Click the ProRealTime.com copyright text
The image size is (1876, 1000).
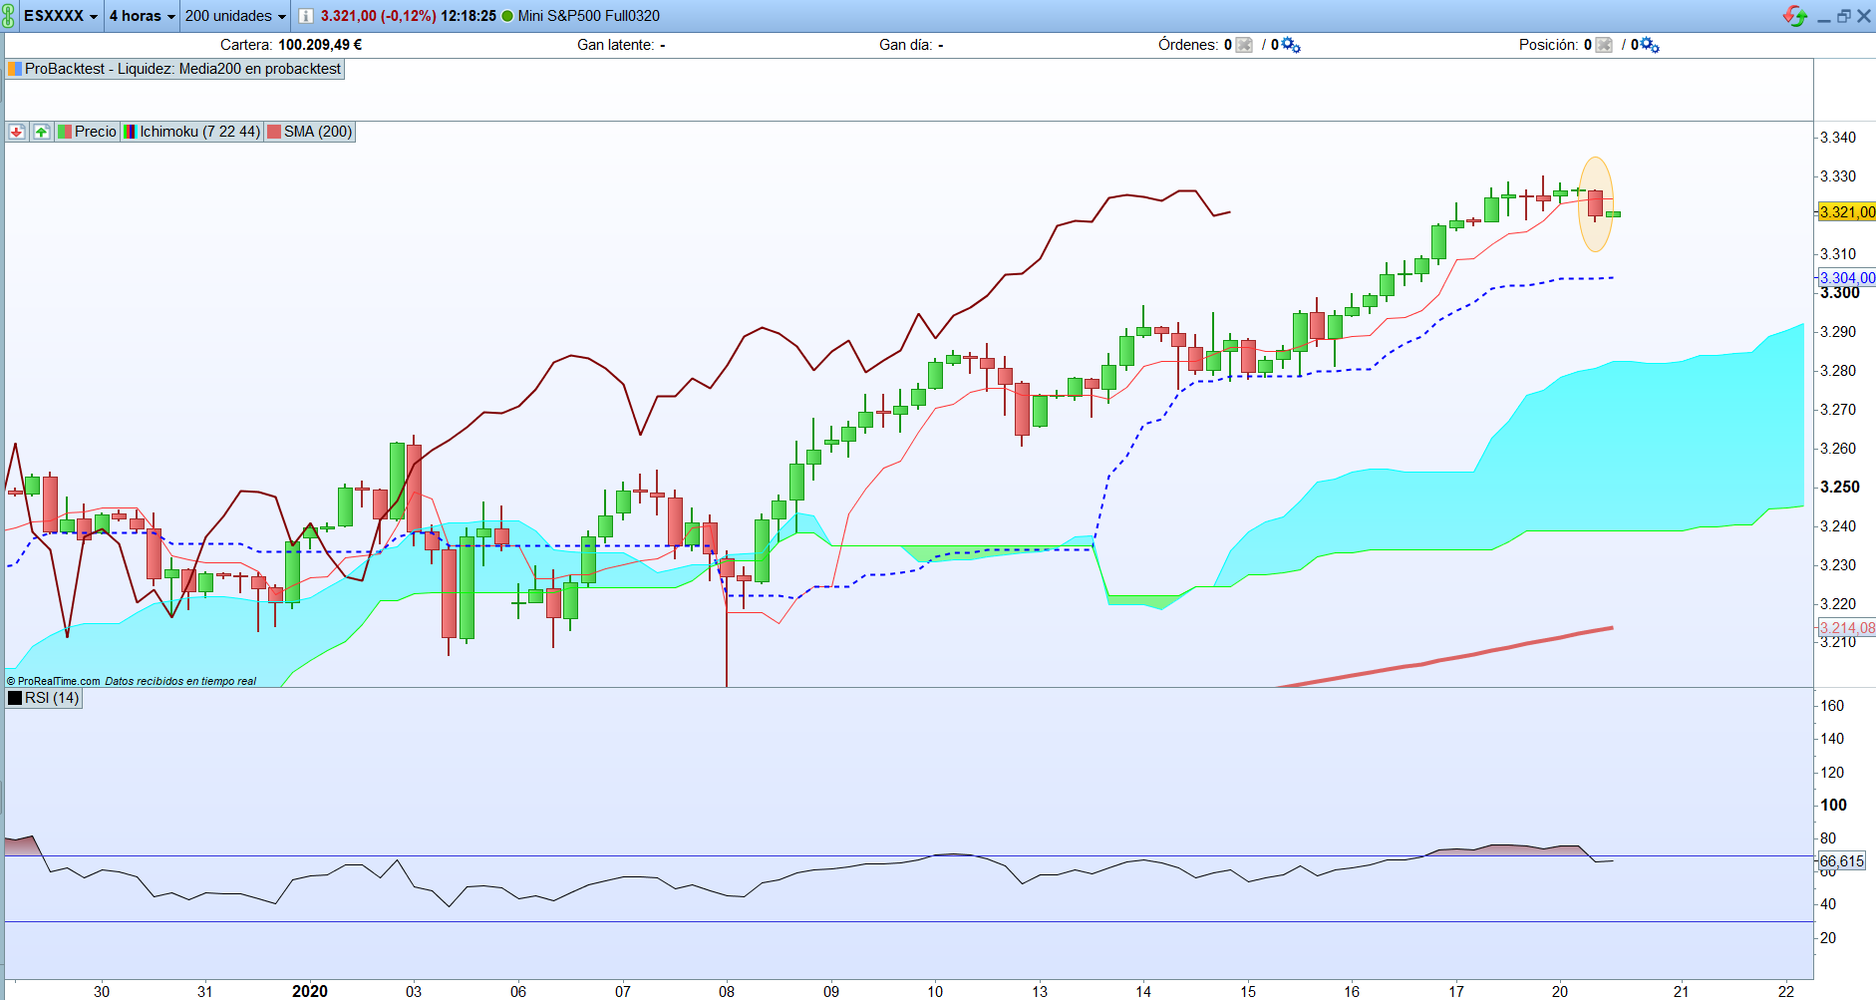click(54, 681)
